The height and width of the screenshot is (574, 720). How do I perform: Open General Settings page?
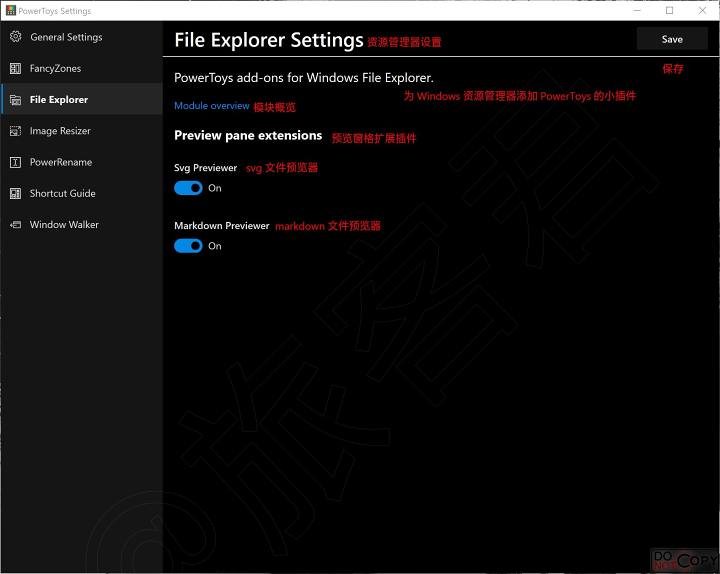[x=82, y=37]
